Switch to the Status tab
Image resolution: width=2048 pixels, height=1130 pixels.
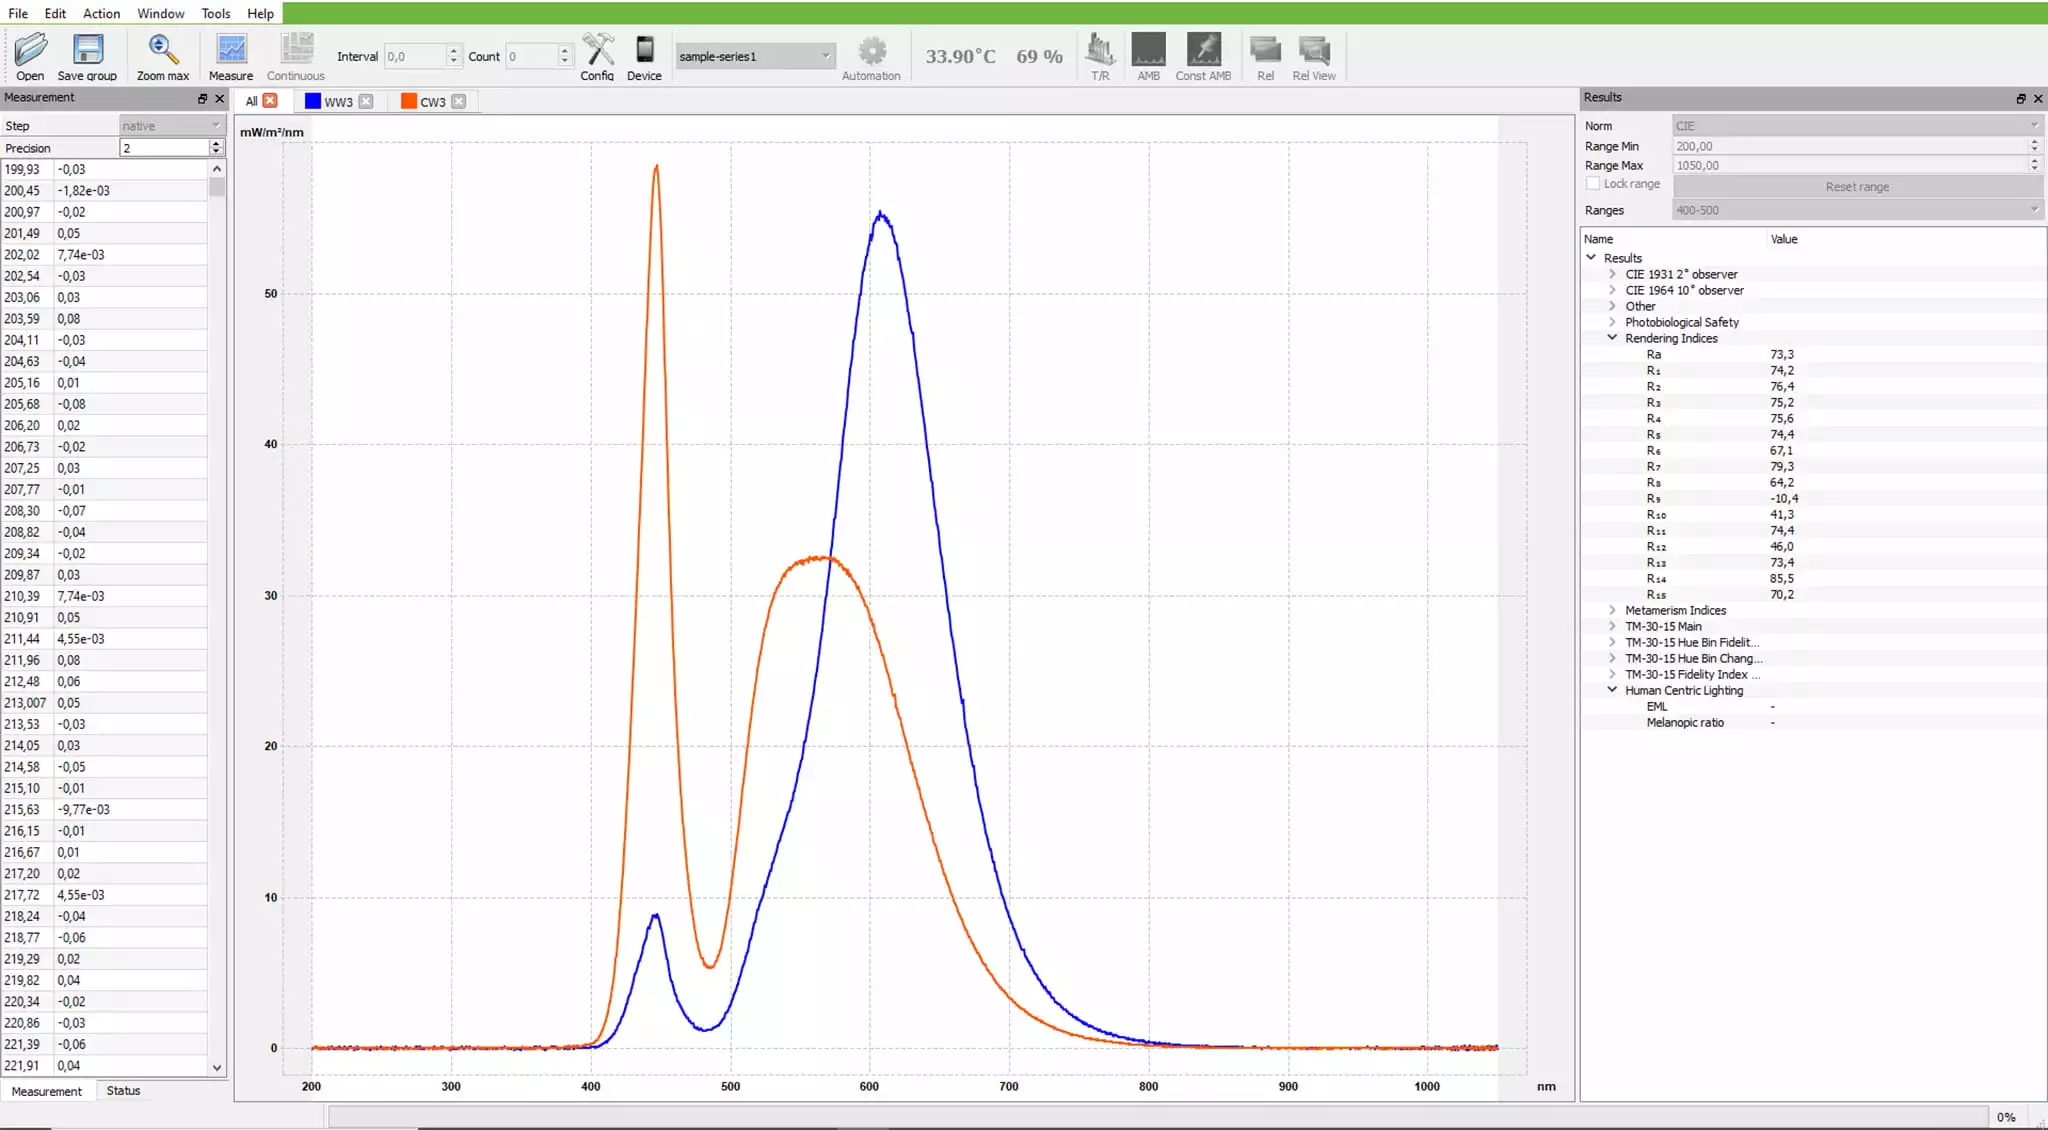(x=123, y=1091)
